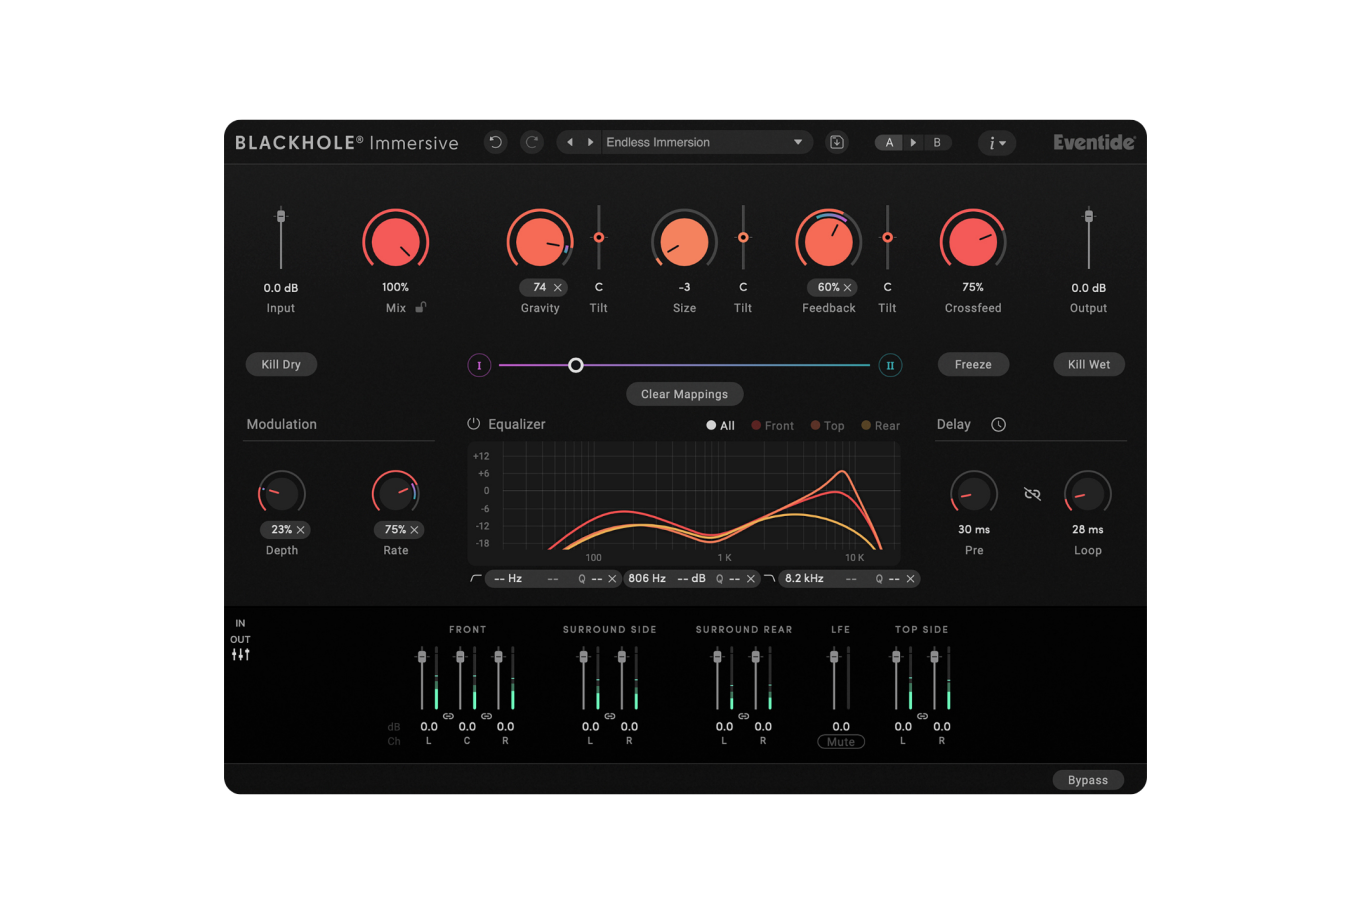
Task: Expand the info menu dropdown
Action: [x=996, y=143]
